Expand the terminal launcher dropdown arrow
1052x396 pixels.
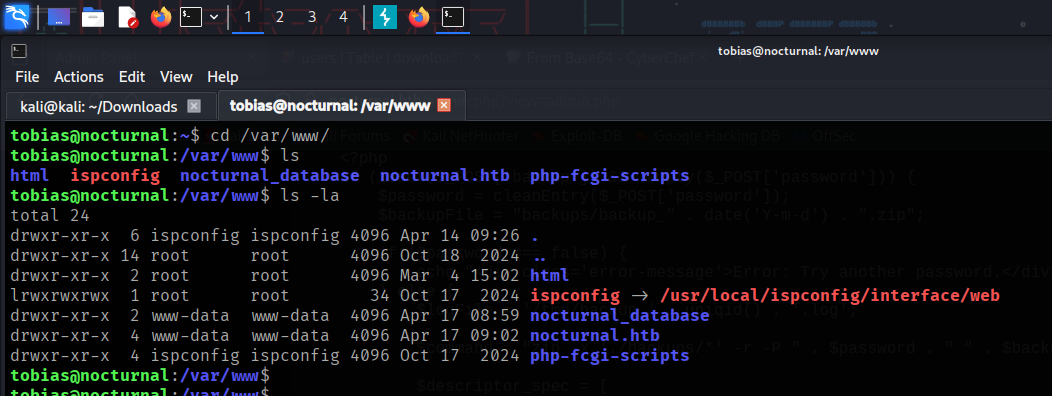[214, 17]
